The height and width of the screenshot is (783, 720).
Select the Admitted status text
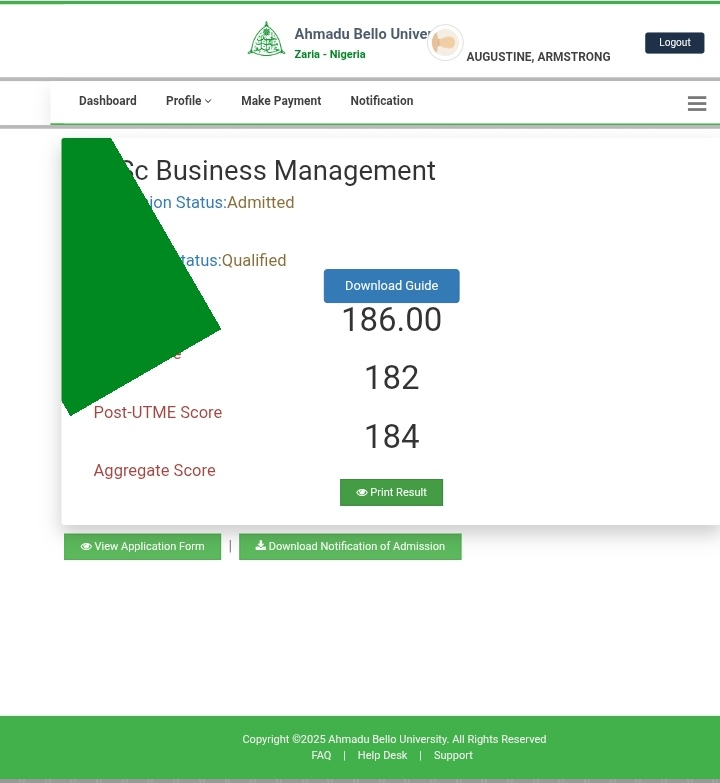coord(260,203)
